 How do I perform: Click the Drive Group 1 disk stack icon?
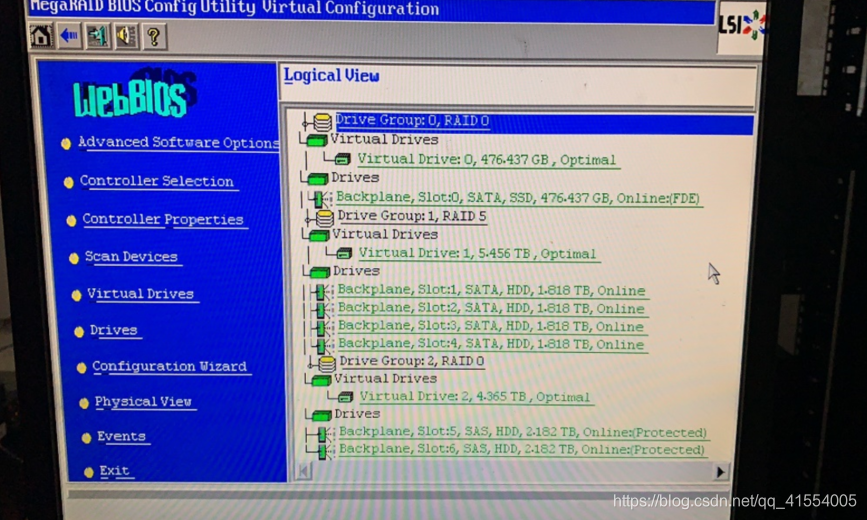point(325,217)
